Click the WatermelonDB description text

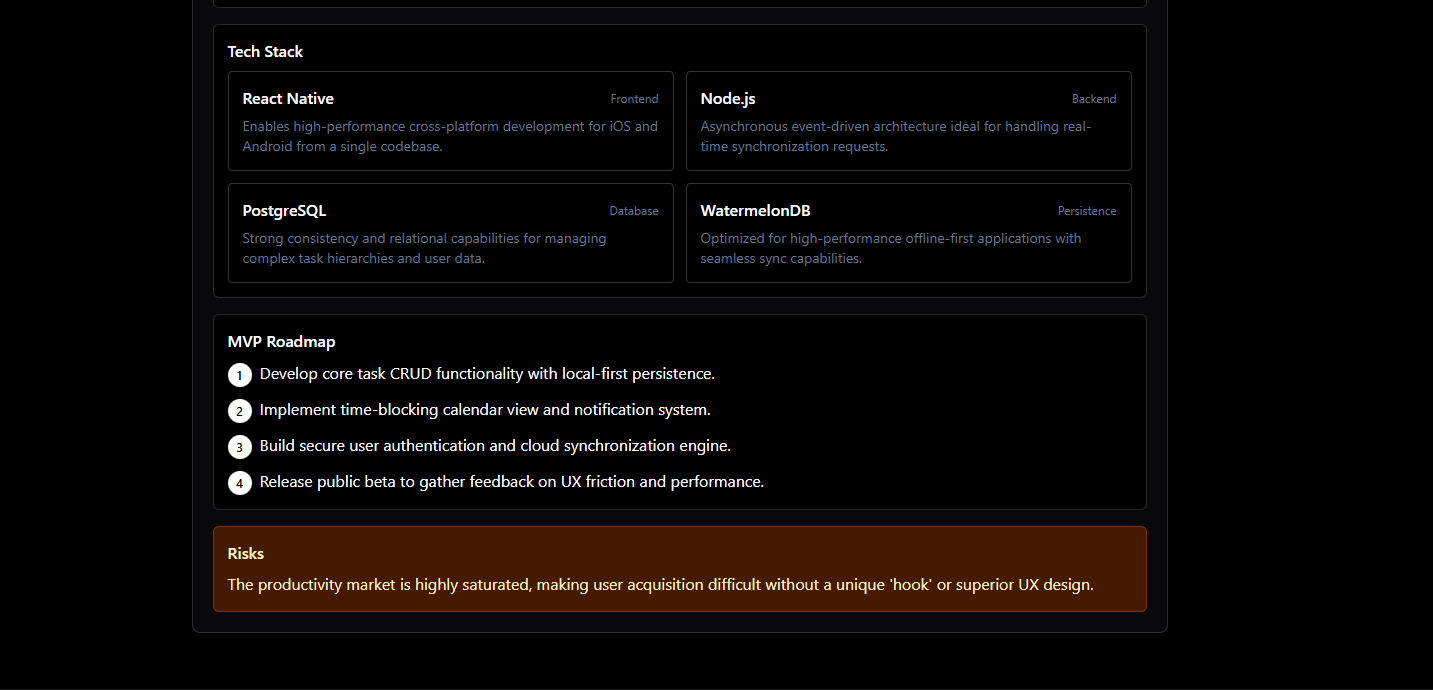891,248
